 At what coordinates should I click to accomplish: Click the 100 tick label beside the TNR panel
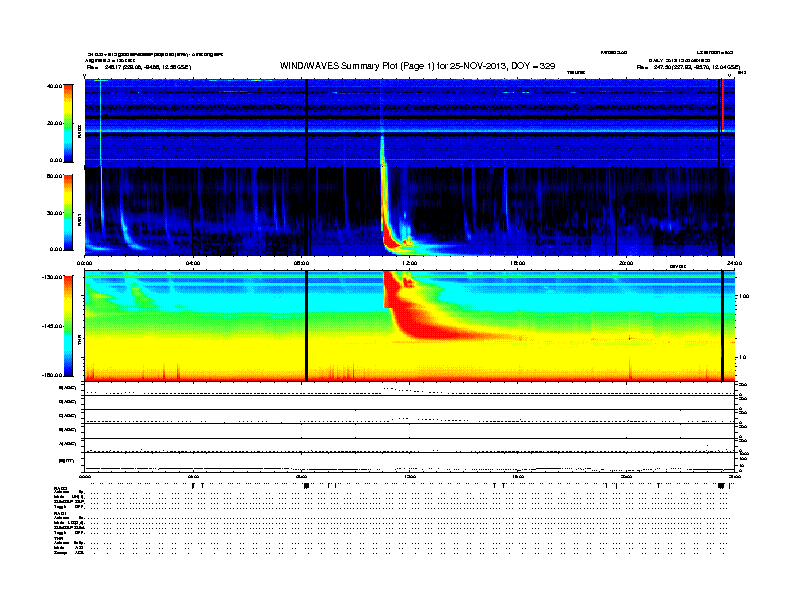[744, 296]
